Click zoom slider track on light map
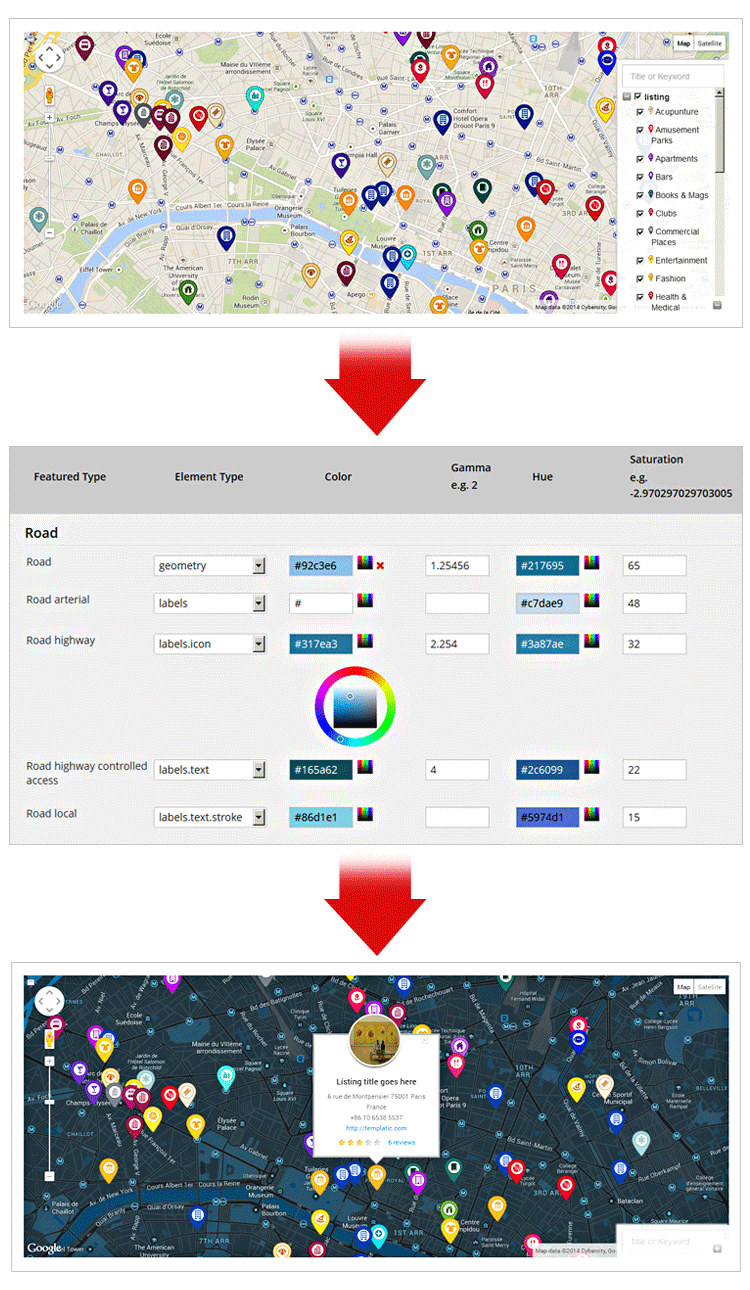 tap(49, 175)
